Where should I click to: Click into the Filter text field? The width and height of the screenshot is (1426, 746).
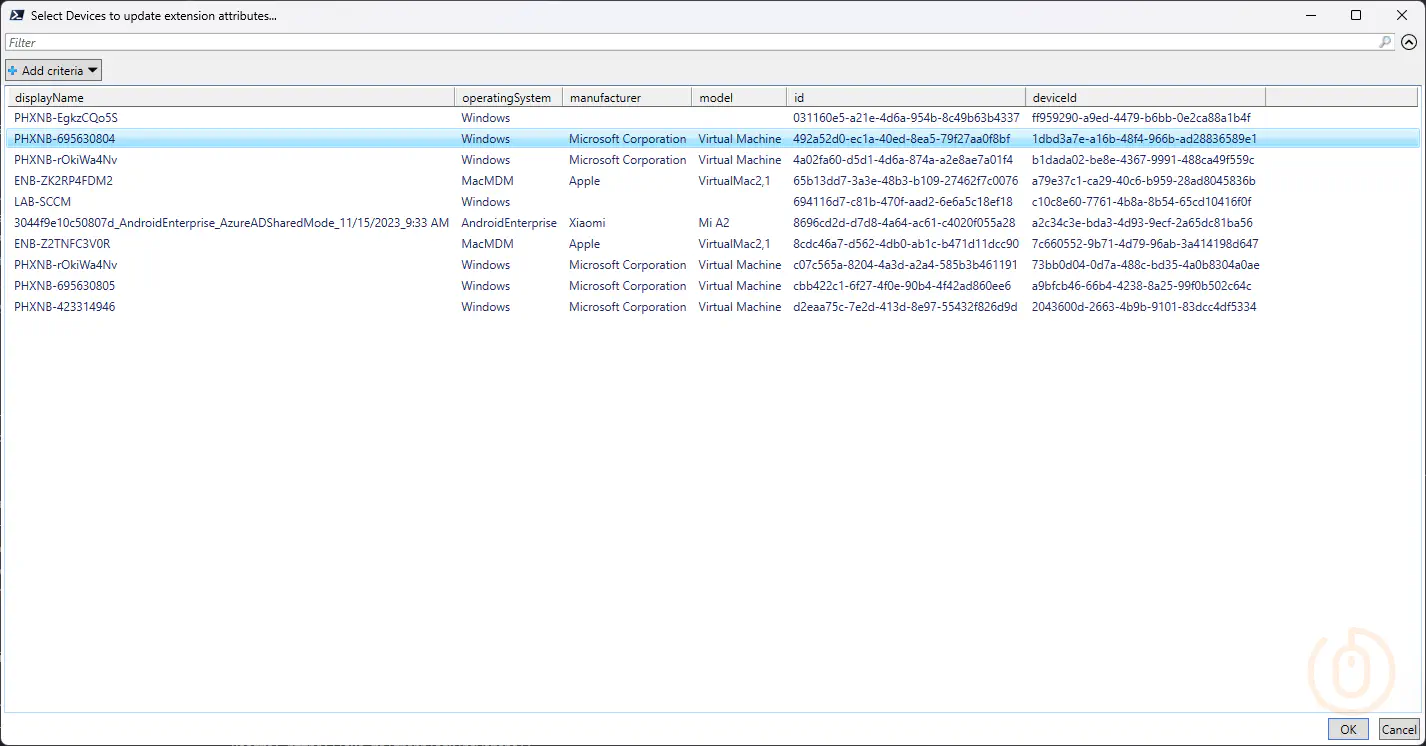[x=690, y=42]
